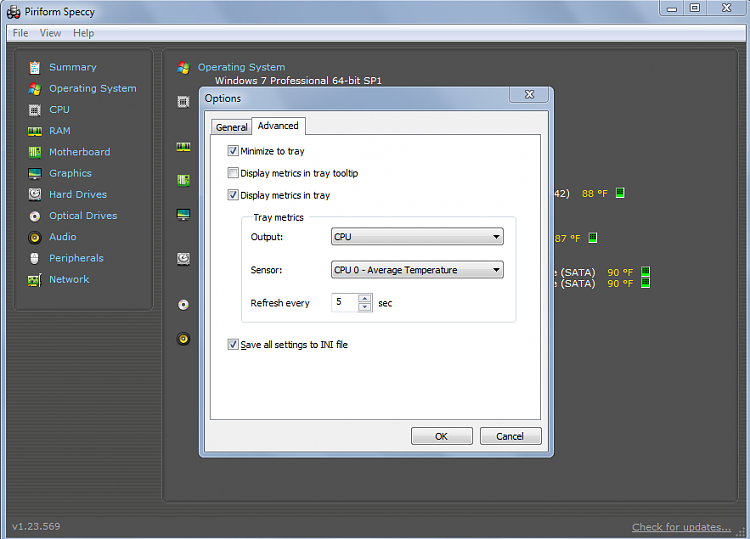Image resolution: width=750 pixels, height=539 pixels.
Task: Click the graphics monitor icon in summary panel
Action: point(183,214)
